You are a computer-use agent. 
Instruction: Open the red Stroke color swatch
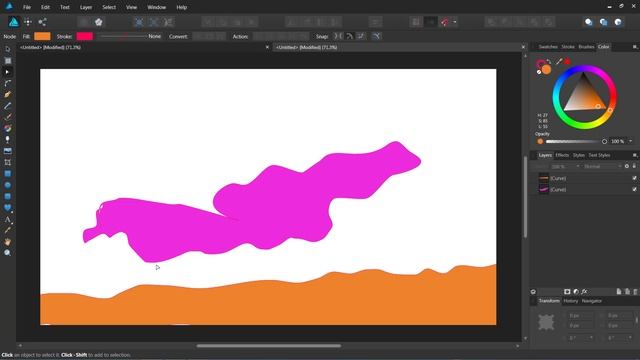(84, 36)
